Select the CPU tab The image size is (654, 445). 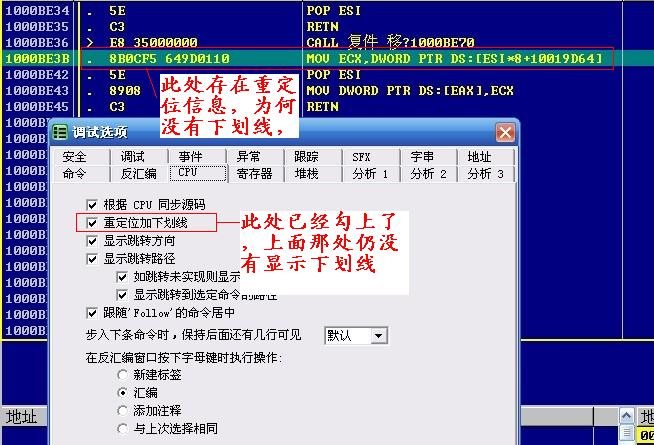pyautogui.click(x=198, y=173)
